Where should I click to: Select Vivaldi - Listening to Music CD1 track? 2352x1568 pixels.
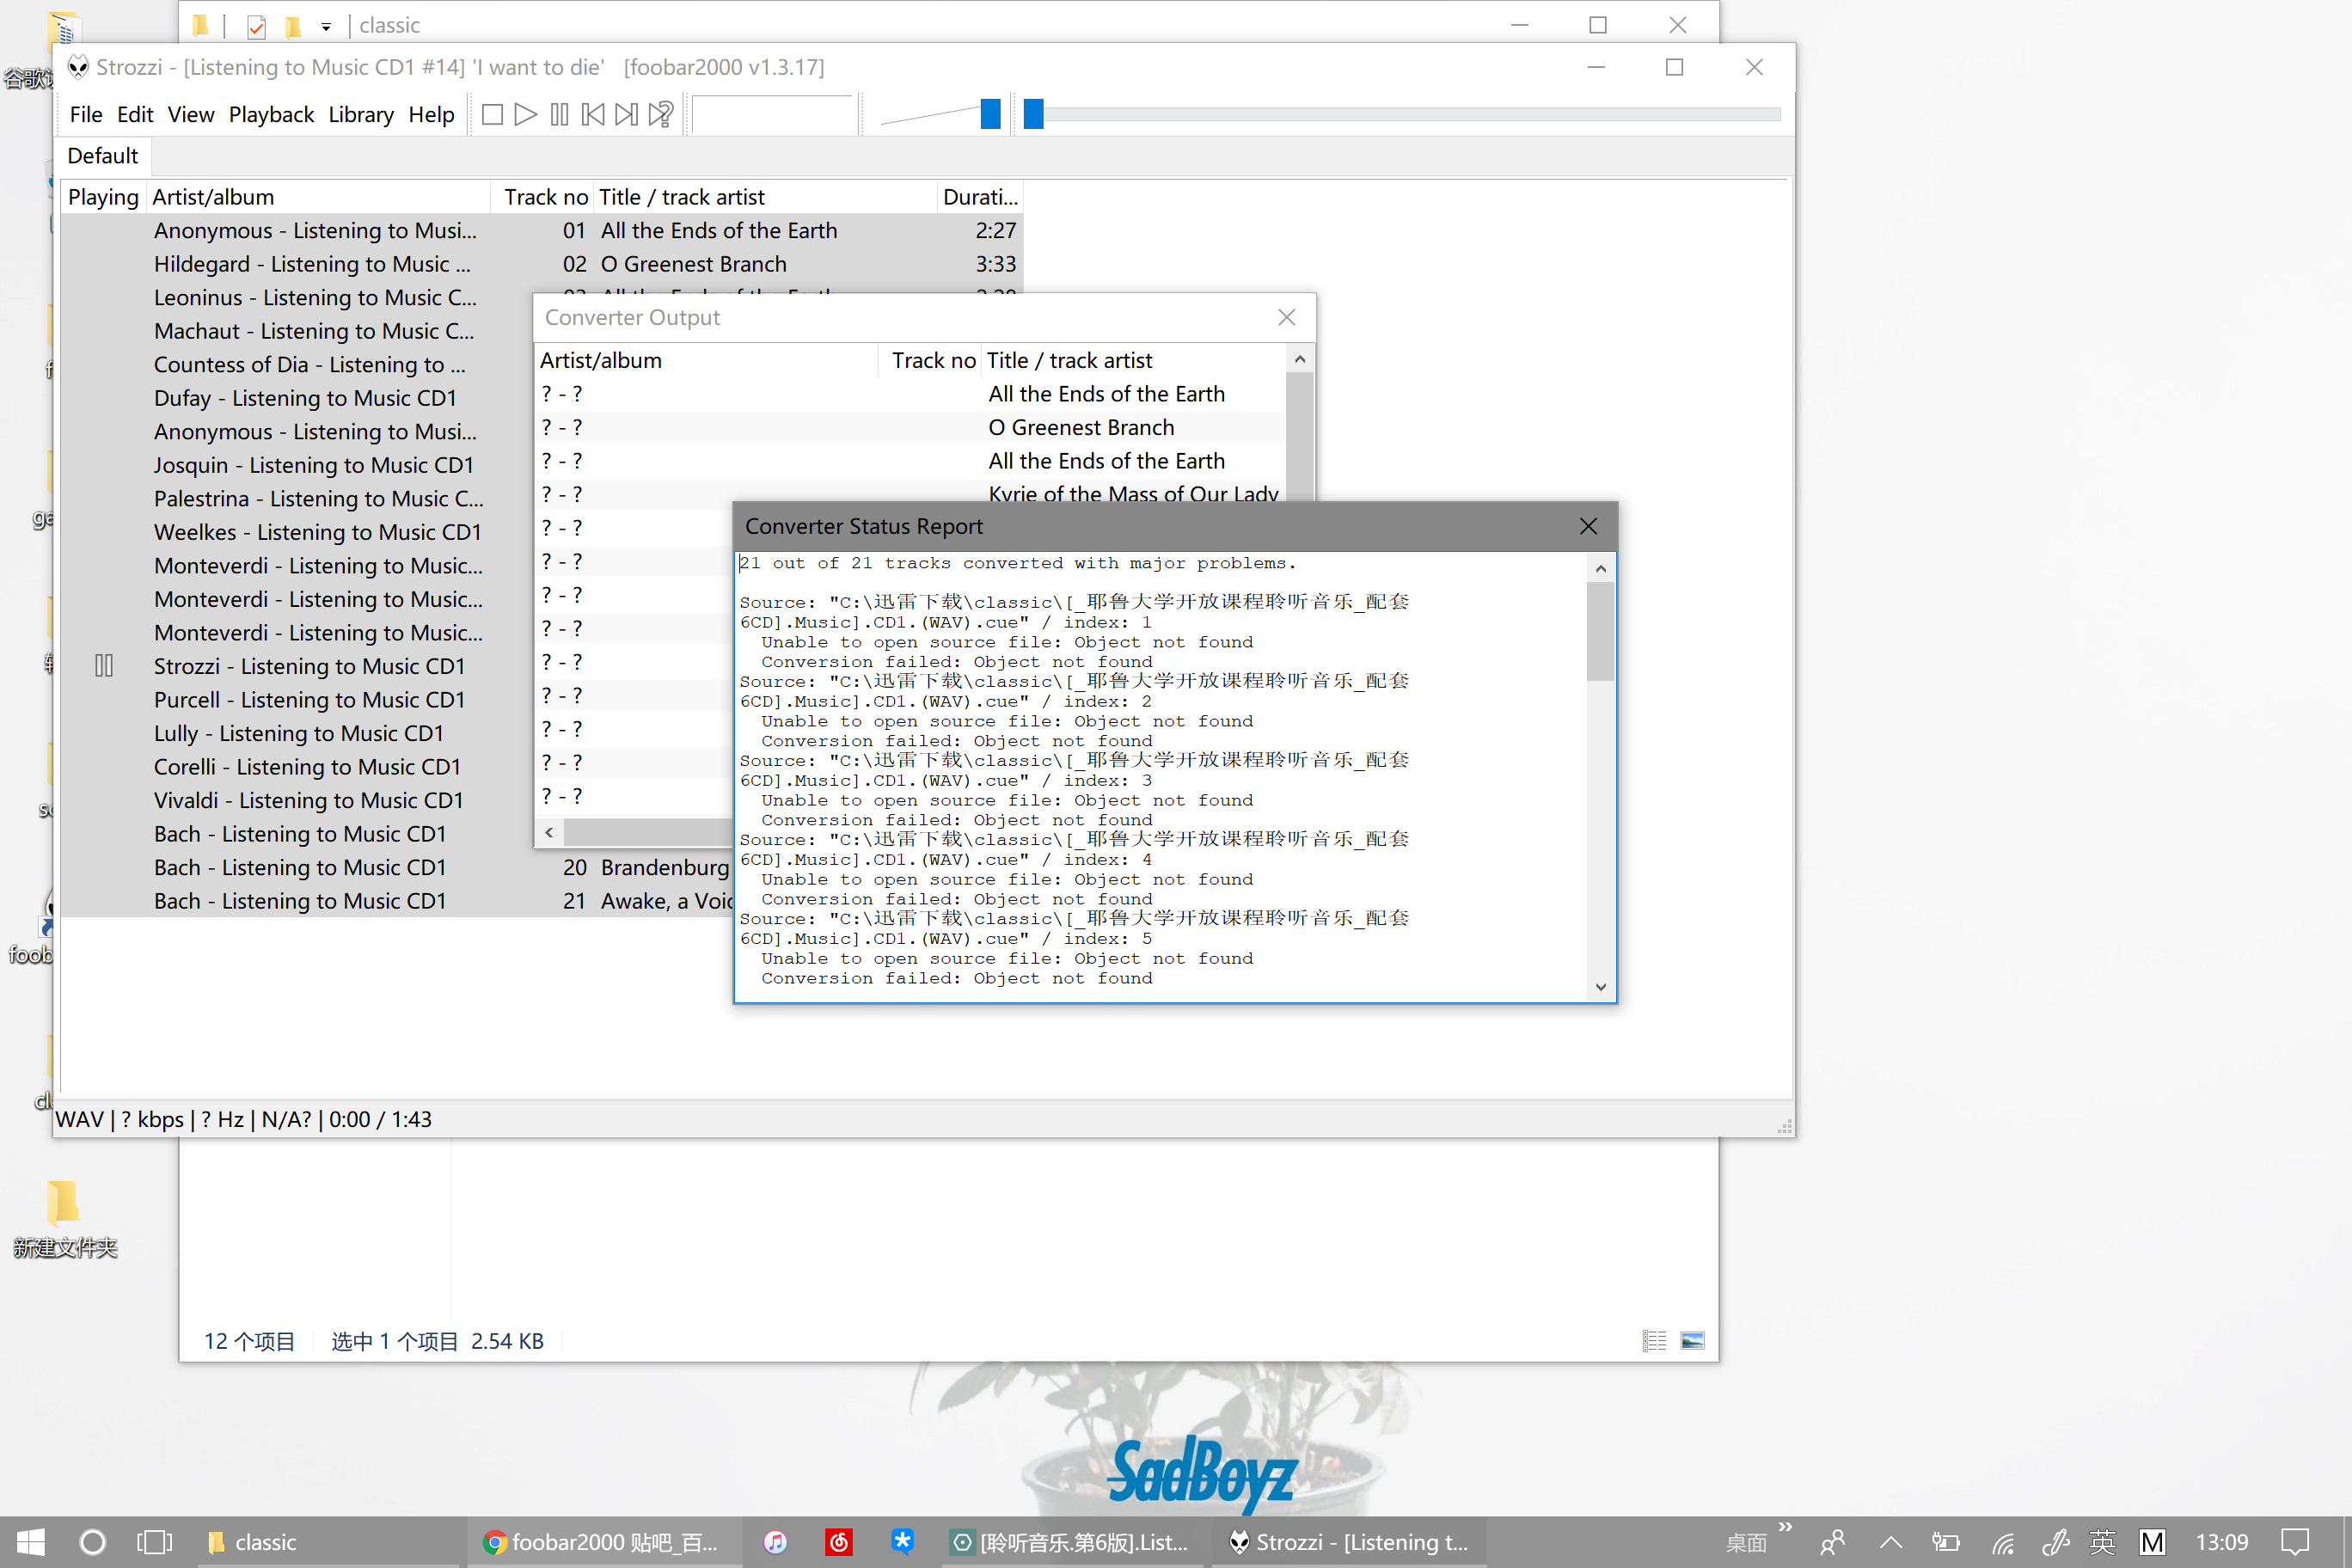point(308,800)
